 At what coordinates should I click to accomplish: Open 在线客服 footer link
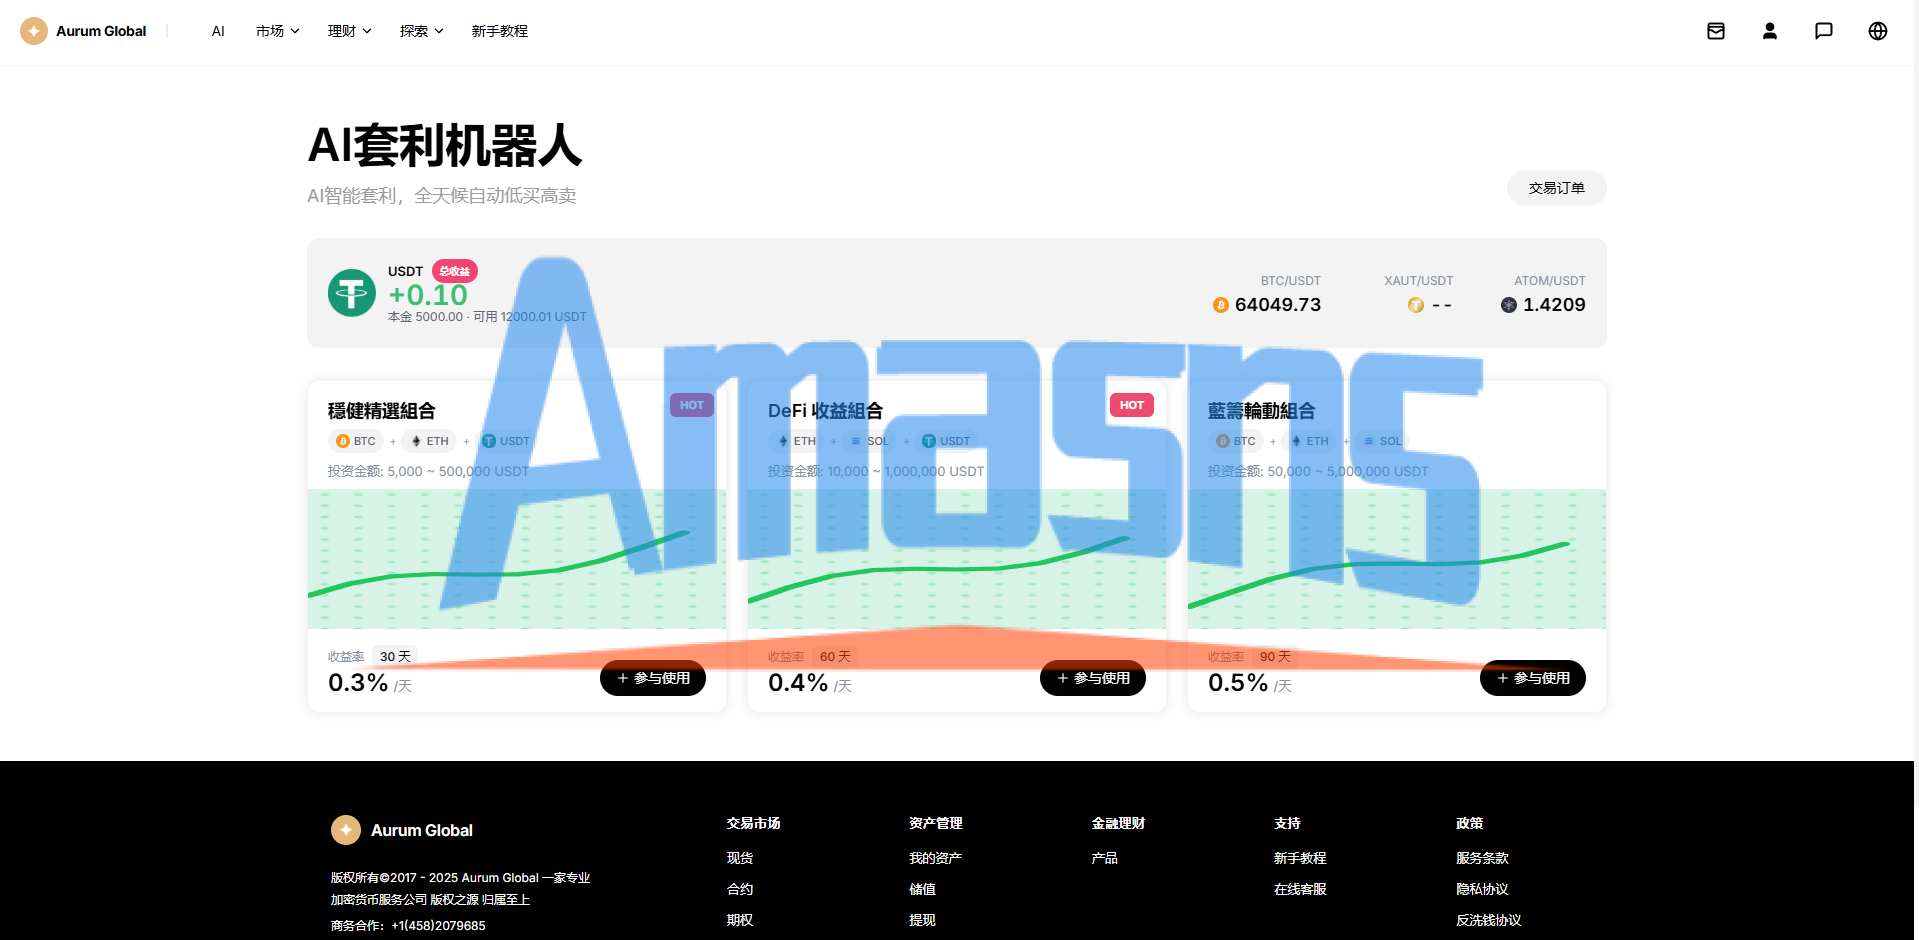click(1300, 889)
